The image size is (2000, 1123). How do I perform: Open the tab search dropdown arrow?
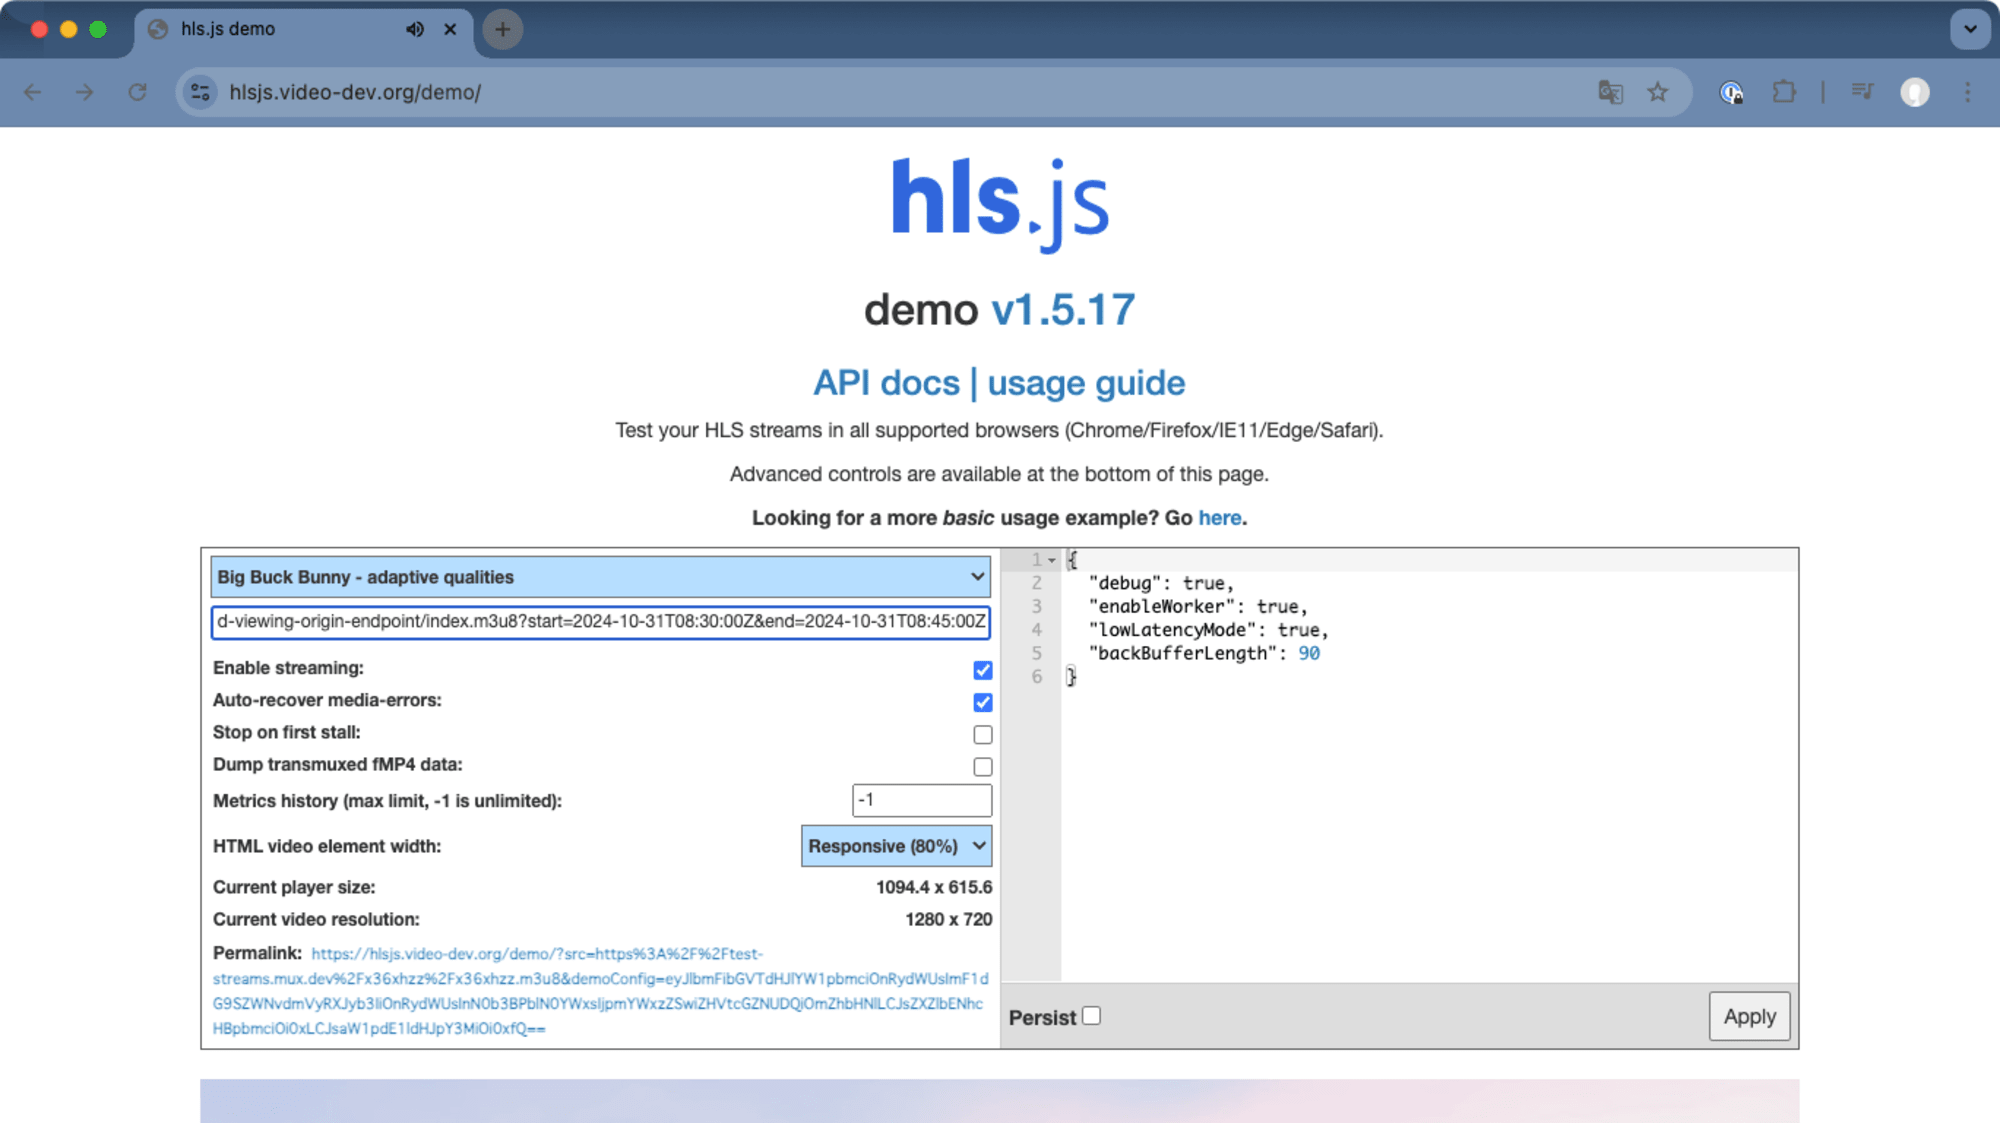click(x=1970, y=29)
